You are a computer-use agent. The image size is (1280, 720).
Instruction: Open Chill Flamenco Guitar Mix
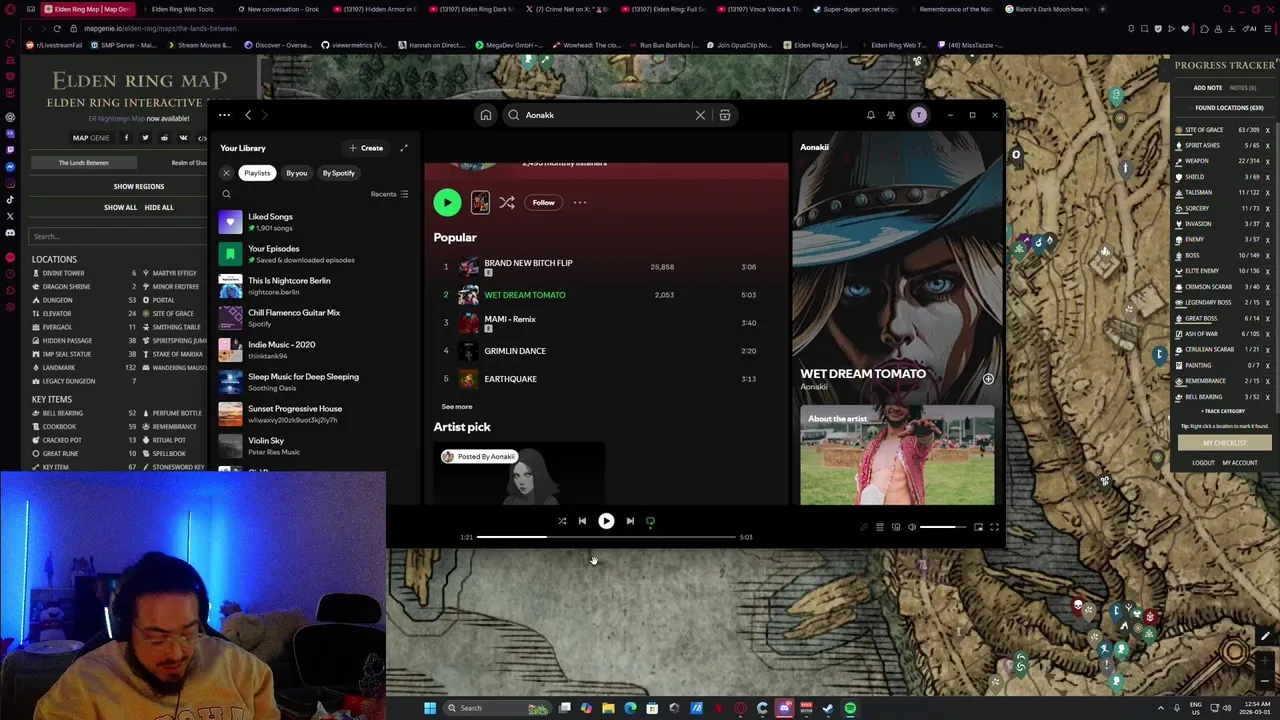point(314,318)
